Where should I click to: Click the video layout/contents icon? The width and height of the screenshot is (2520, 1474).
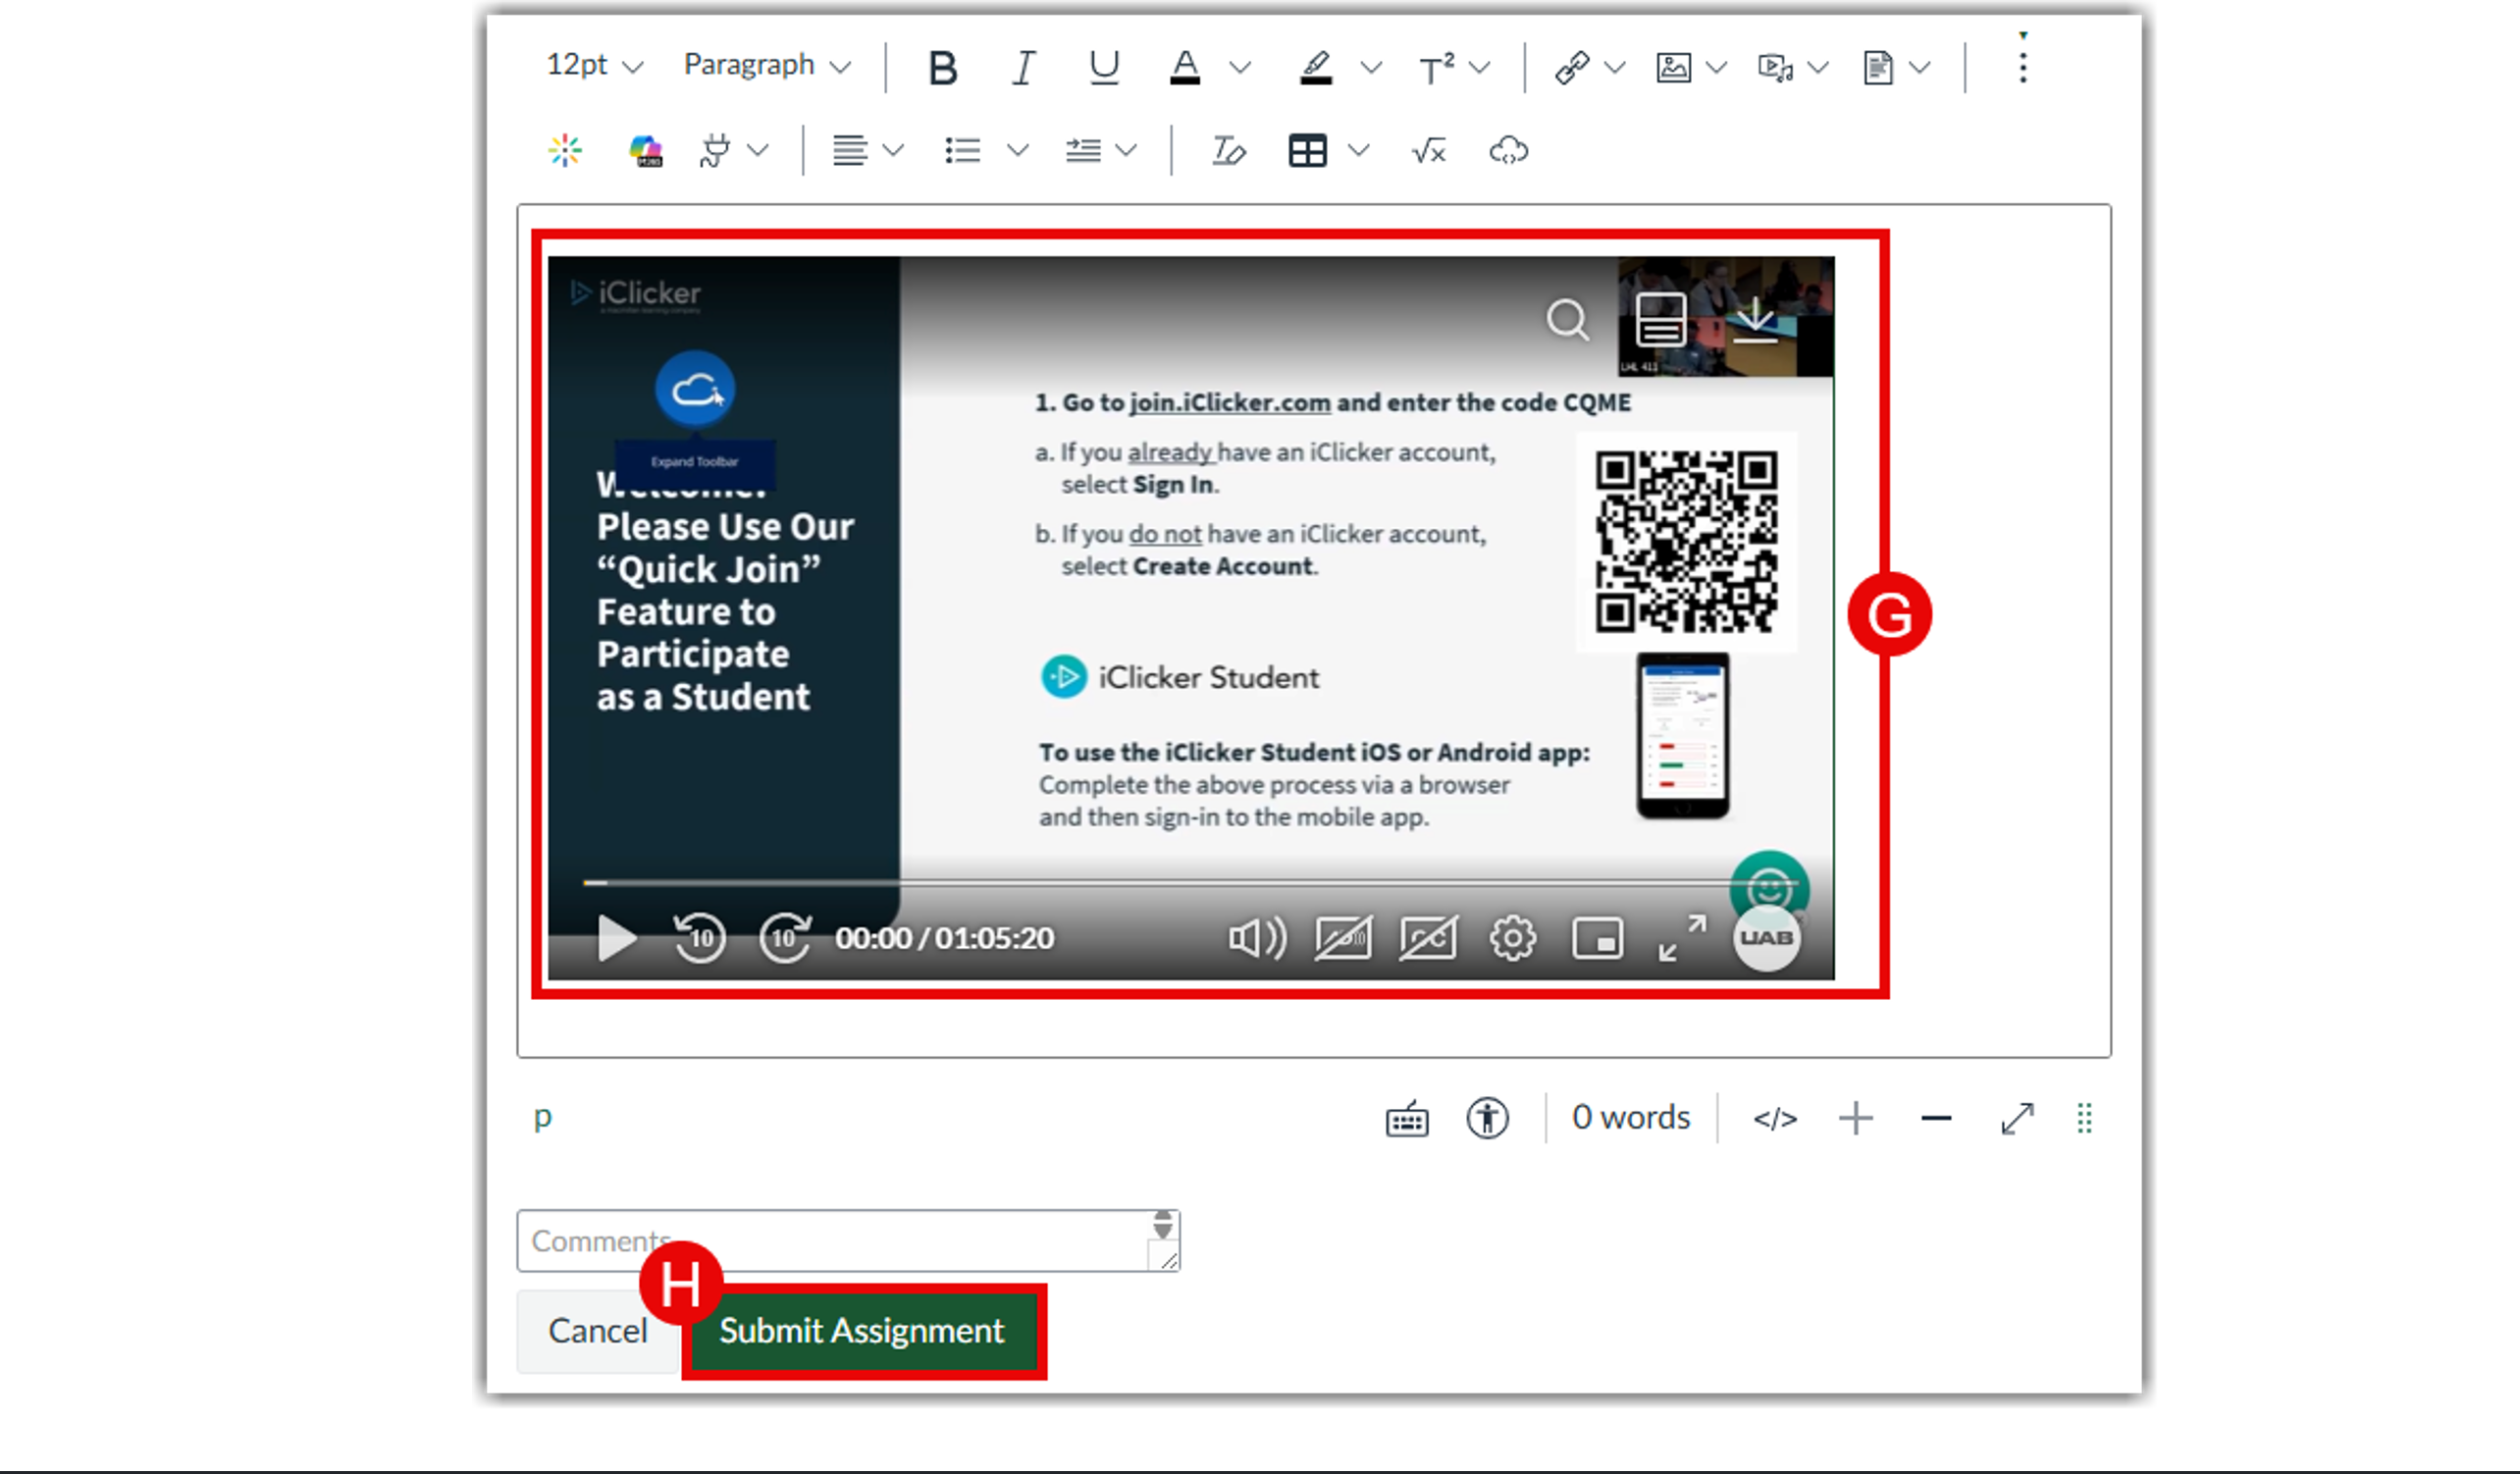click(1660, 320)
